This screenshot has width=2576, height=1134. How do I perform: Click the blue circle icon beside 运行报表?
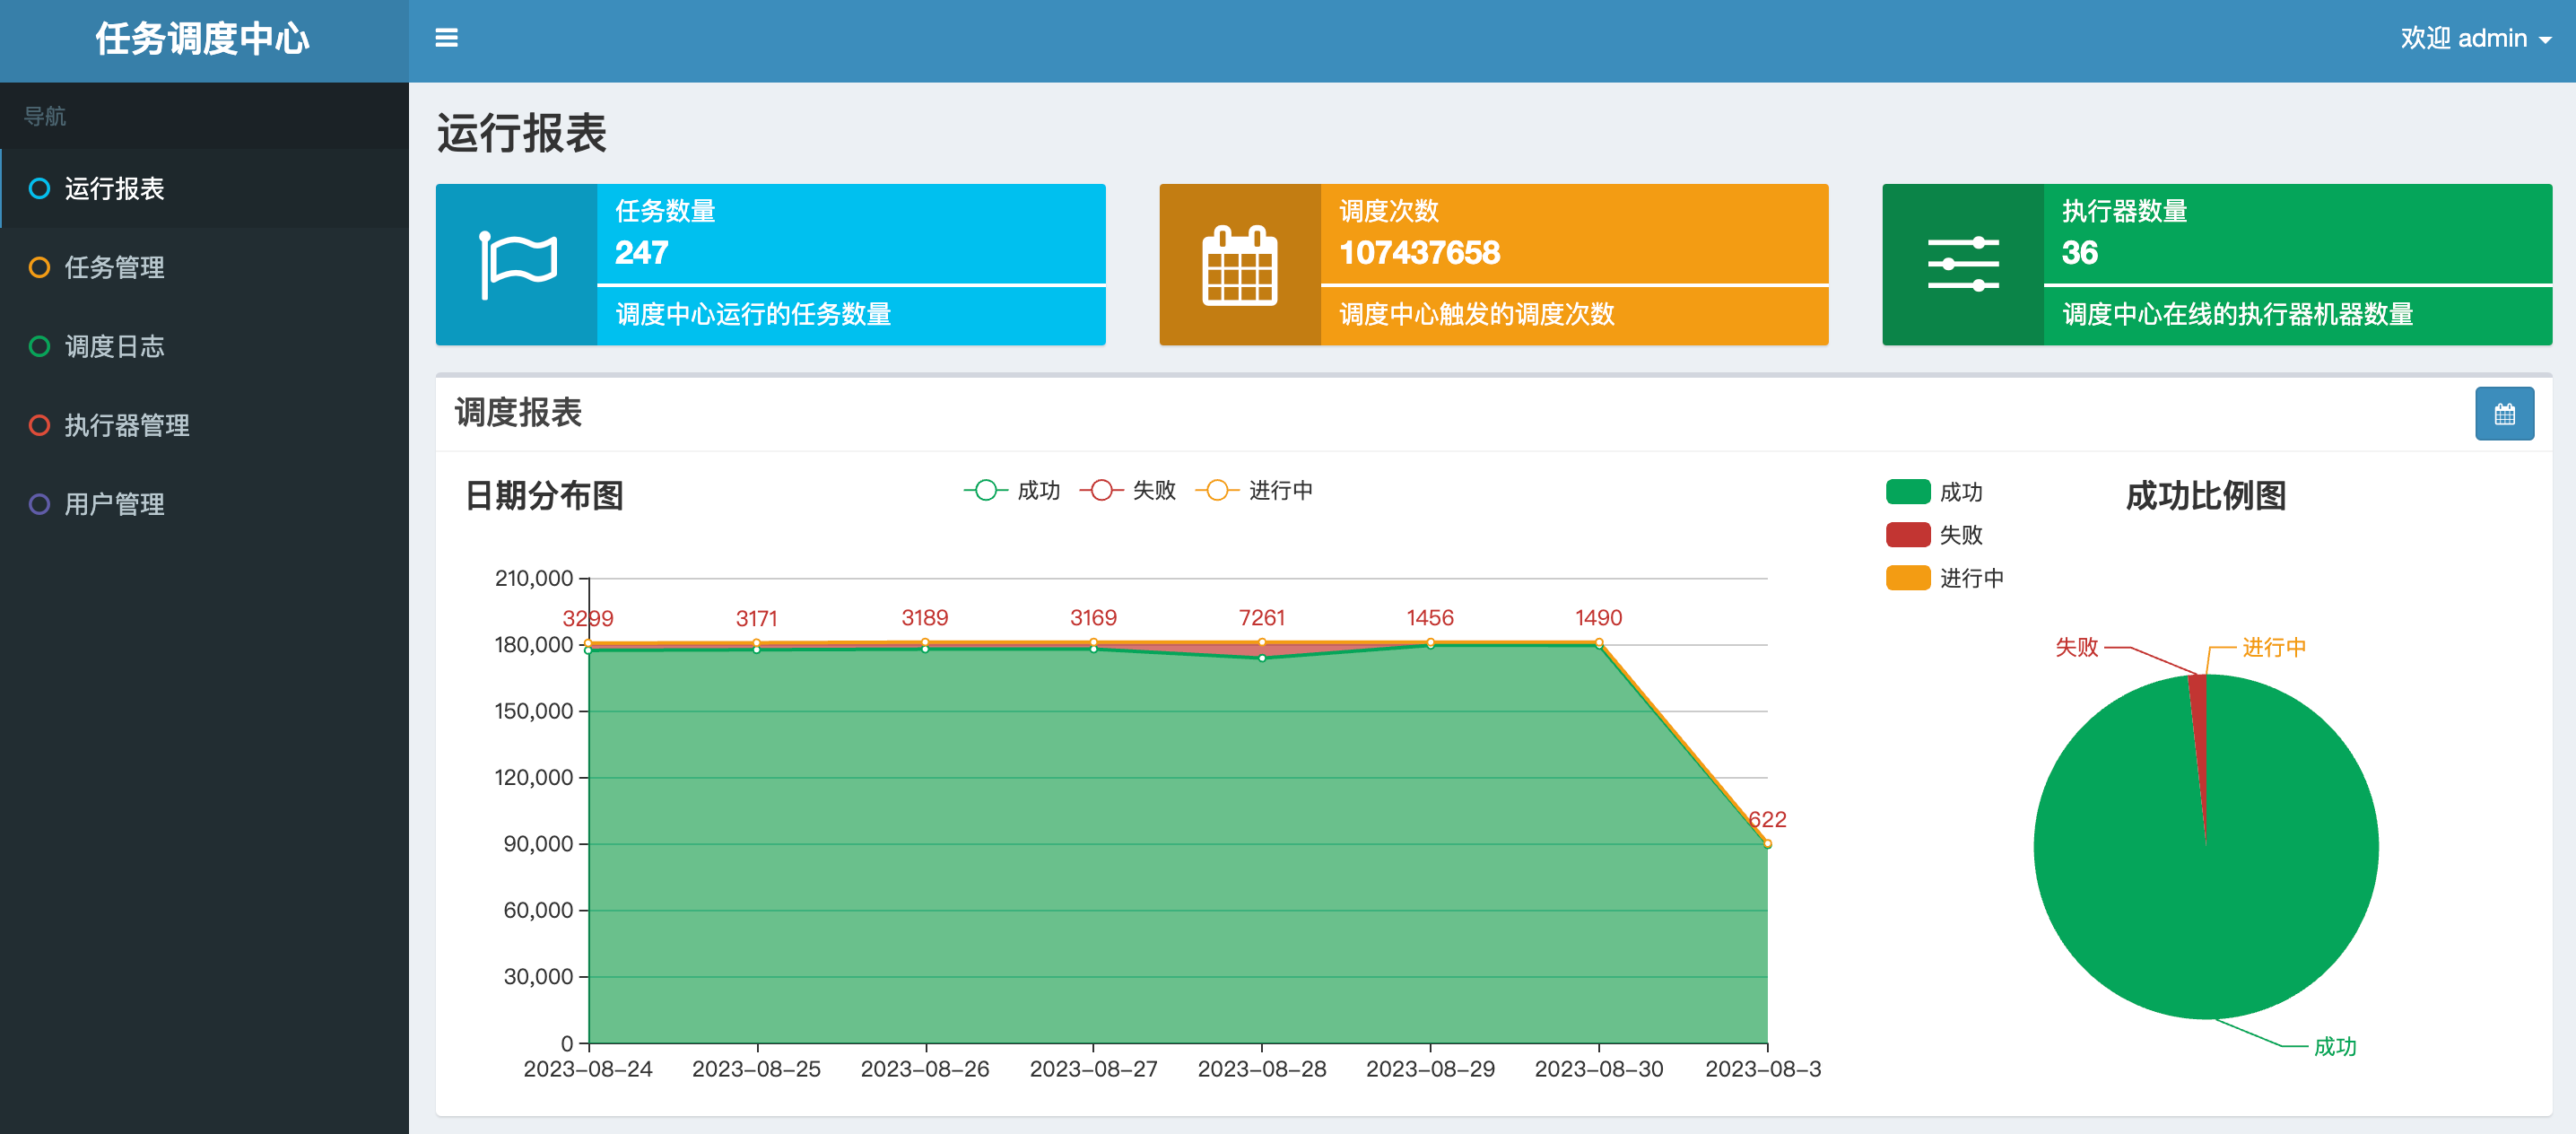click(x=39, y=188)
